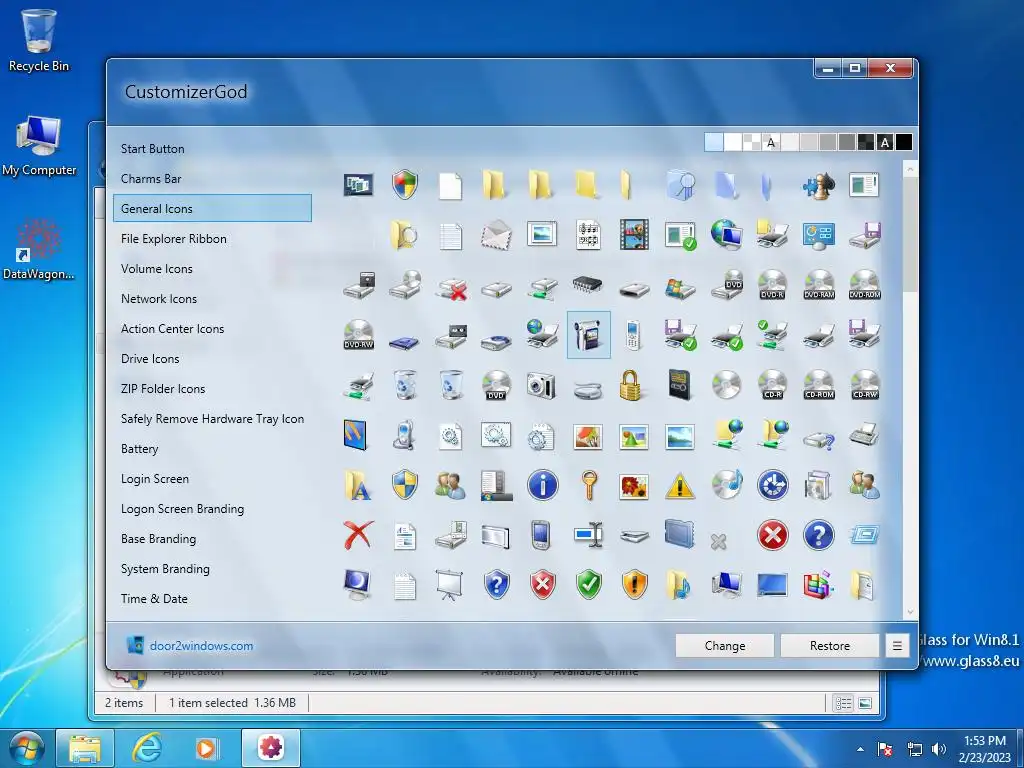
Task: Select the drive with red X icon
Action: 451,287
